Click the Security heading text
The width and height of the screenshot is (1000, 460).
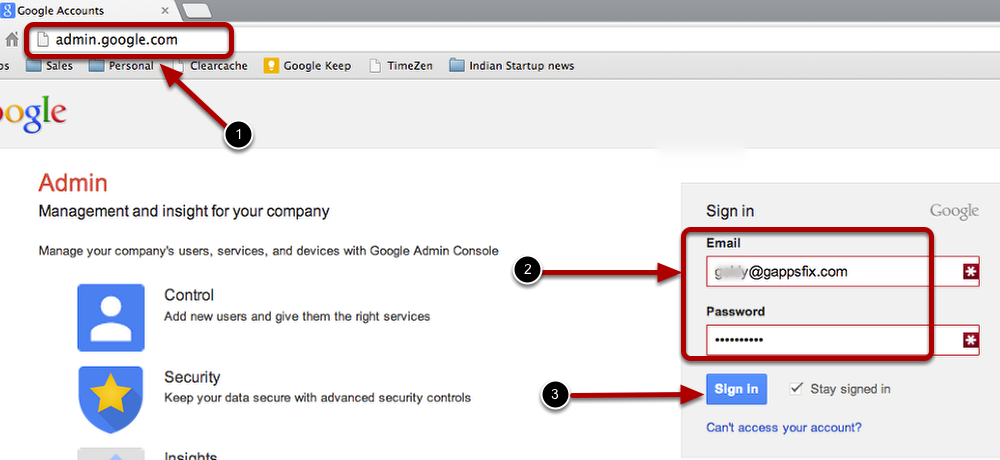(192, 377)
